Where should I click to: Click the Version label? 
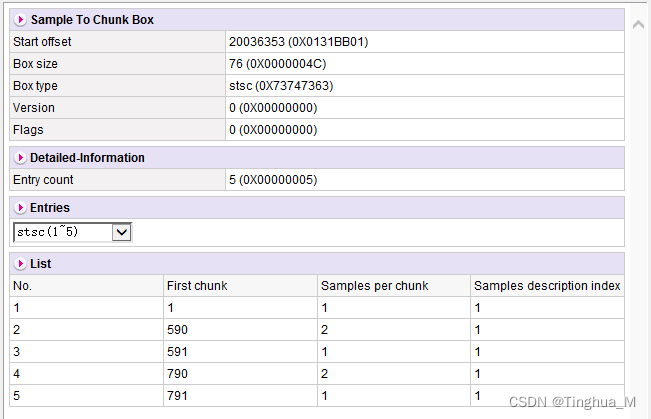click(x=34, y=108)
